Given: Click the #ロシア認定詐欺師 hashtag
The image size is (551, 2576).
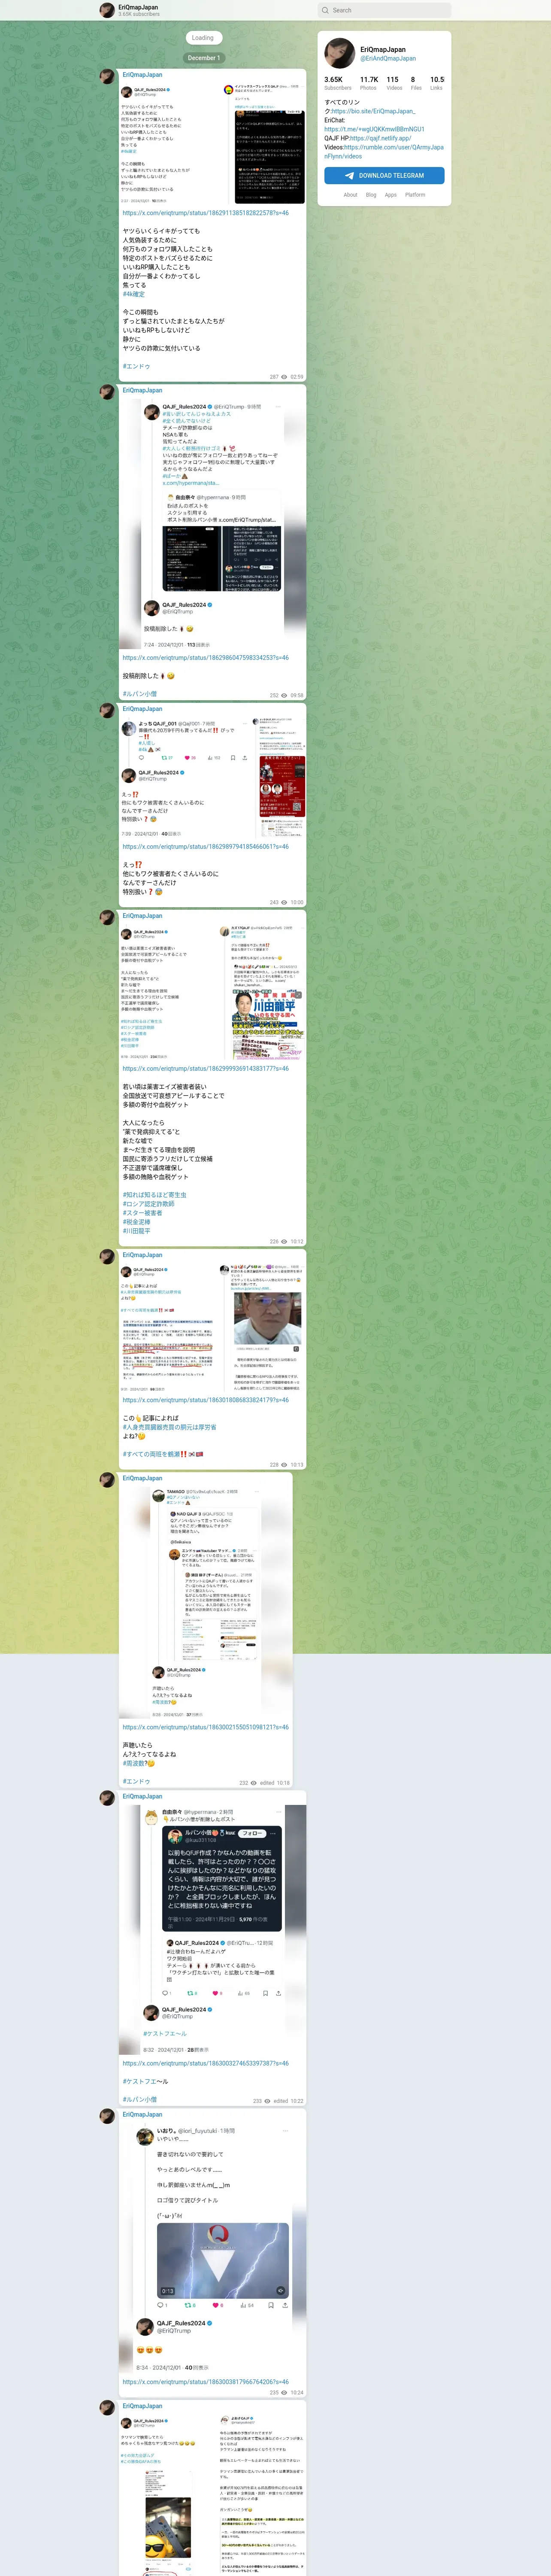Looking at the screenshot, I should (149, 1204).
